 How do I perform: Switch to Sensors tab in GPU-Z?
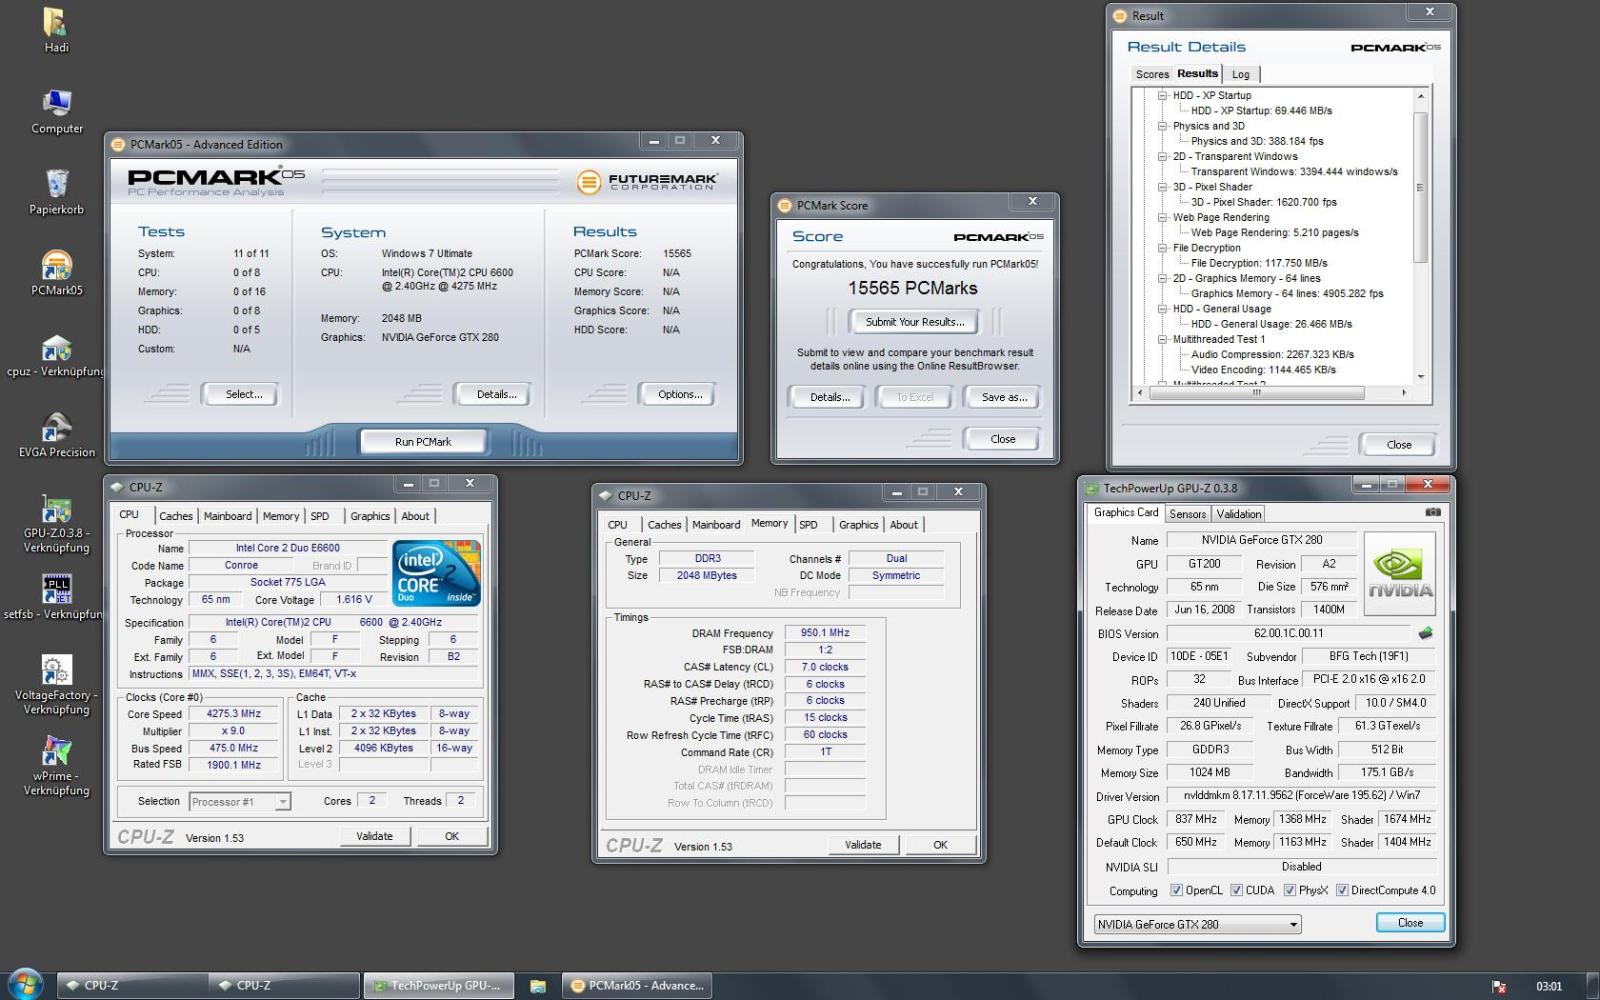pos(1188,514)
